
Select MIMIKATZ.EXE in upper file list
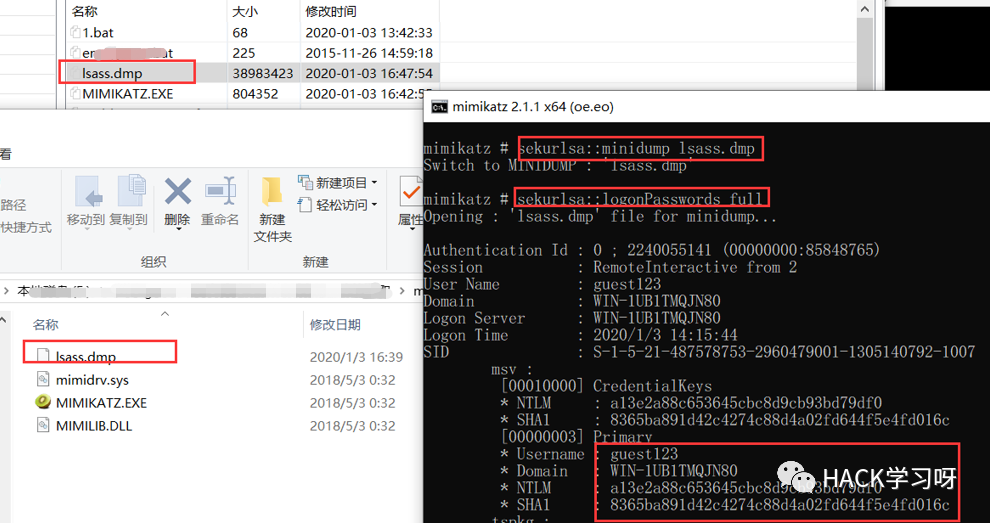point(128,93)
